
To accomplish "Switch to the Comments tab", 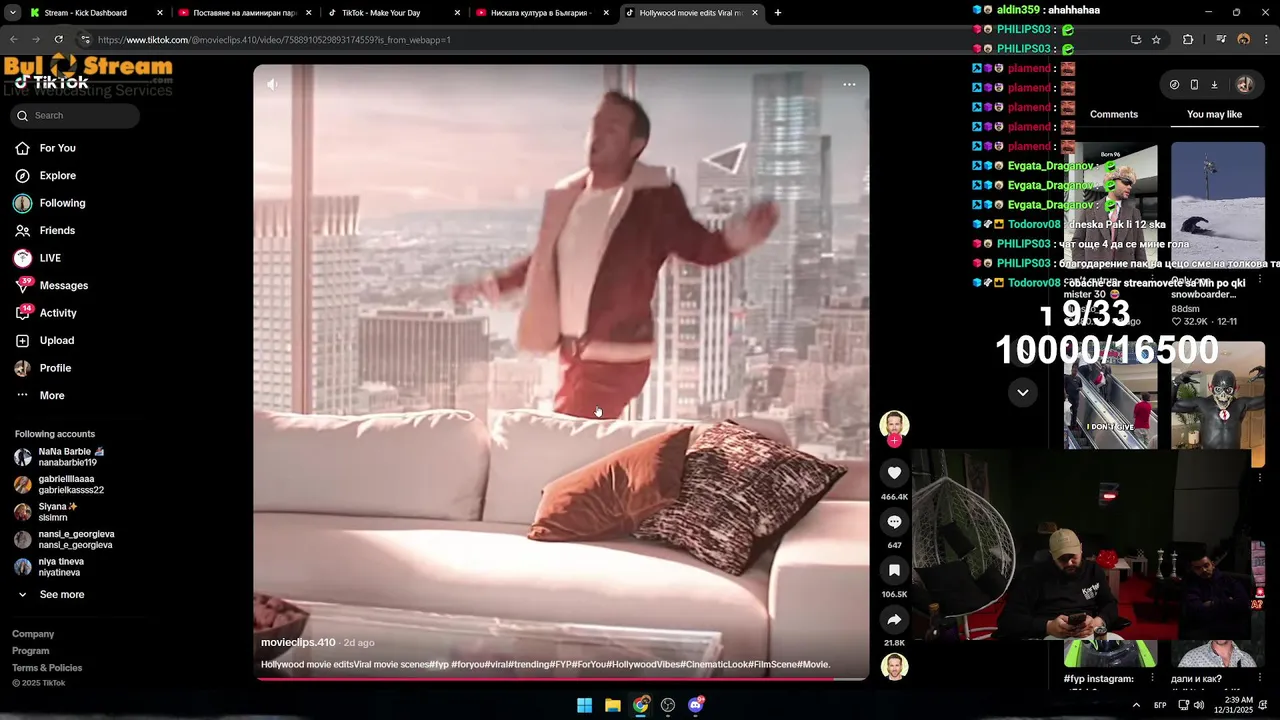I will coord(1114,114).
